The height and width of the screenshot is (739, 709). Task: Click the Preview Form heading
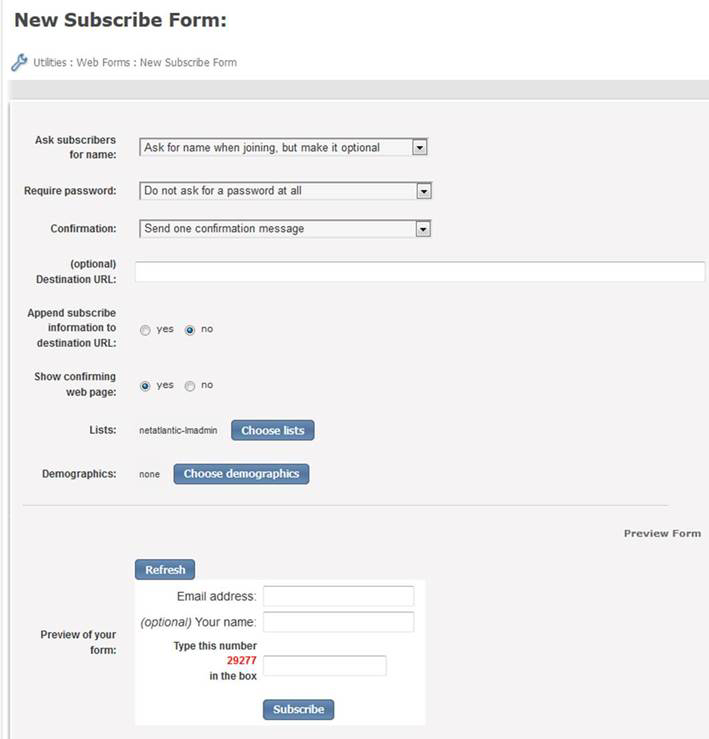[x=662, y=534]
